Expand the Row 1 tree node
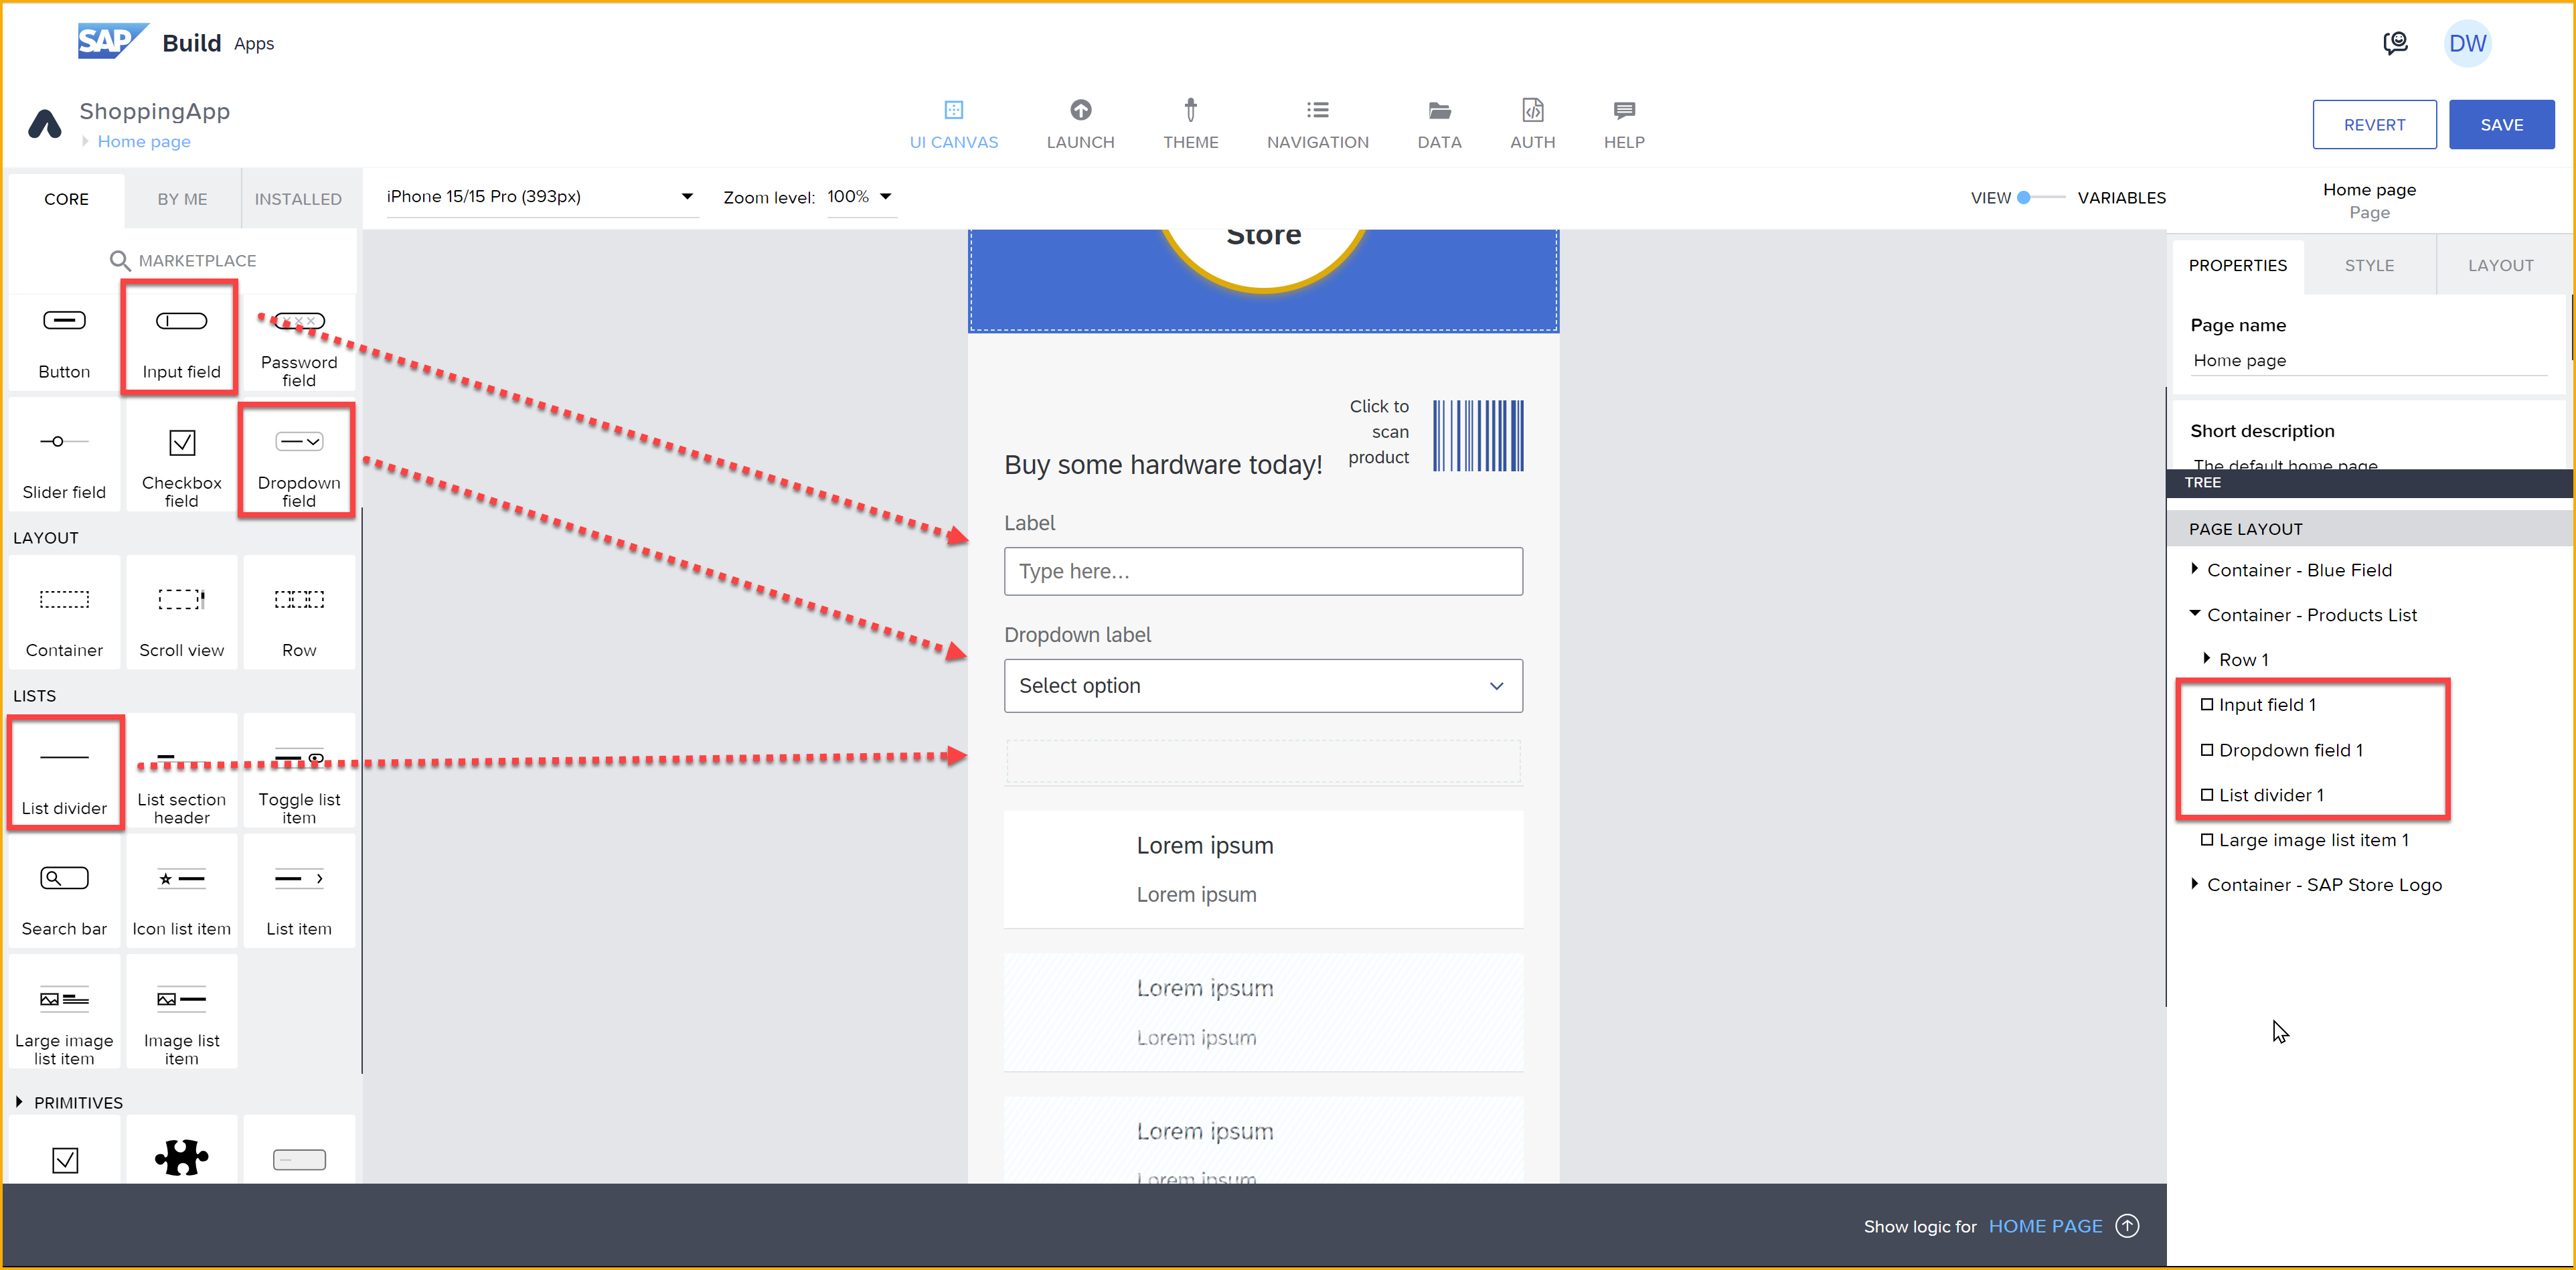2576x1270 pixels. [2206, 658]
